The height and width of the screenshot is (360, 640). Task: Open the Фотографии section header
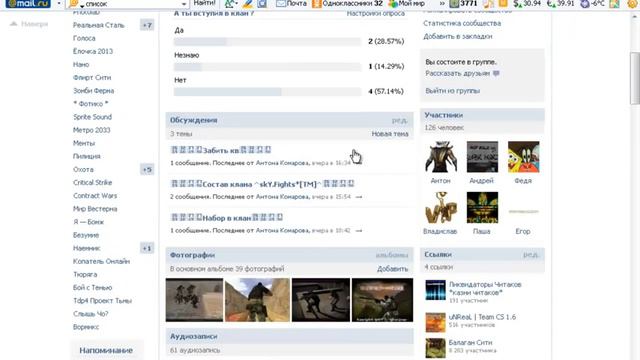[192, 255]
